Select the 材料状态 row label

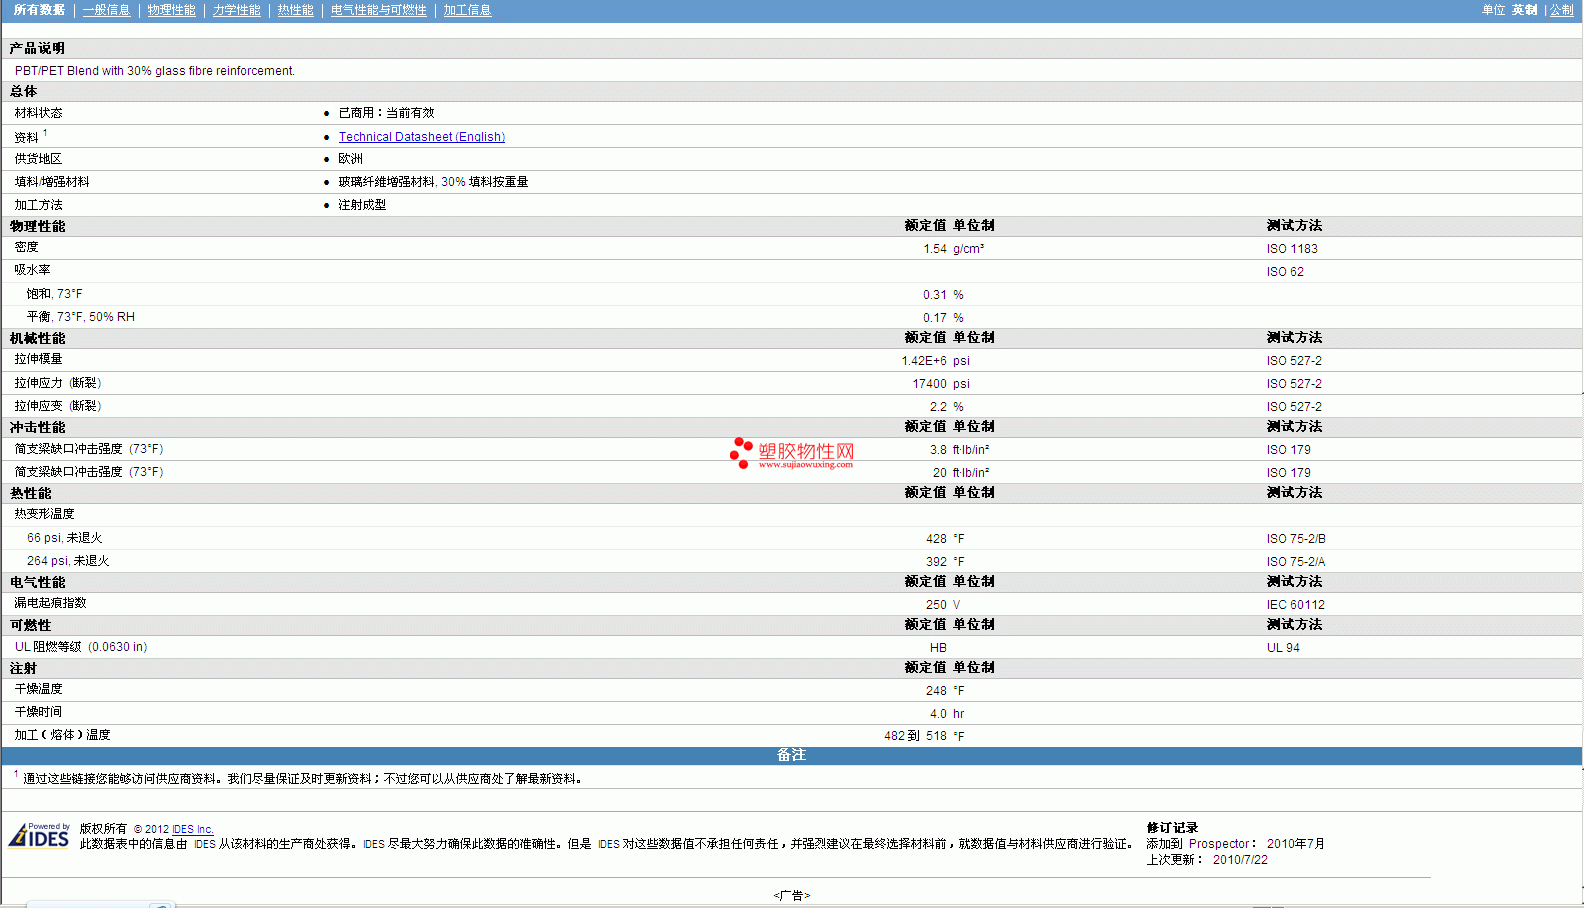click(38, 113)
